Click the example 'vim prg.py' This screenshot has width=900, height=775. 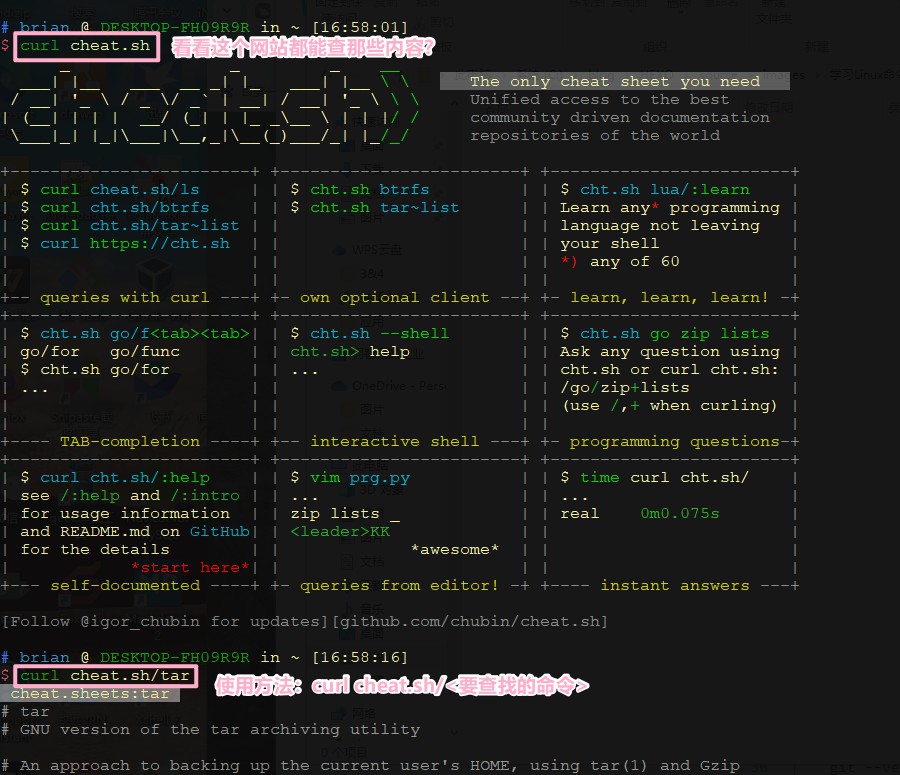tap(360, 478)
